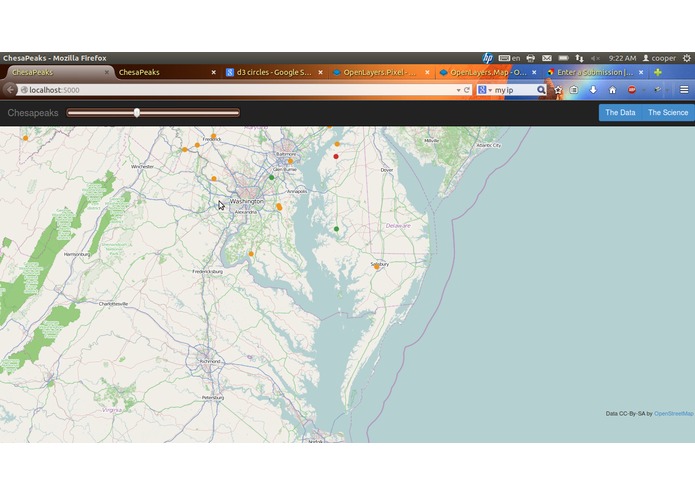
Task: Click the orange marker at Salisbury
Action: pyautogui.click(x=376, y=267)
